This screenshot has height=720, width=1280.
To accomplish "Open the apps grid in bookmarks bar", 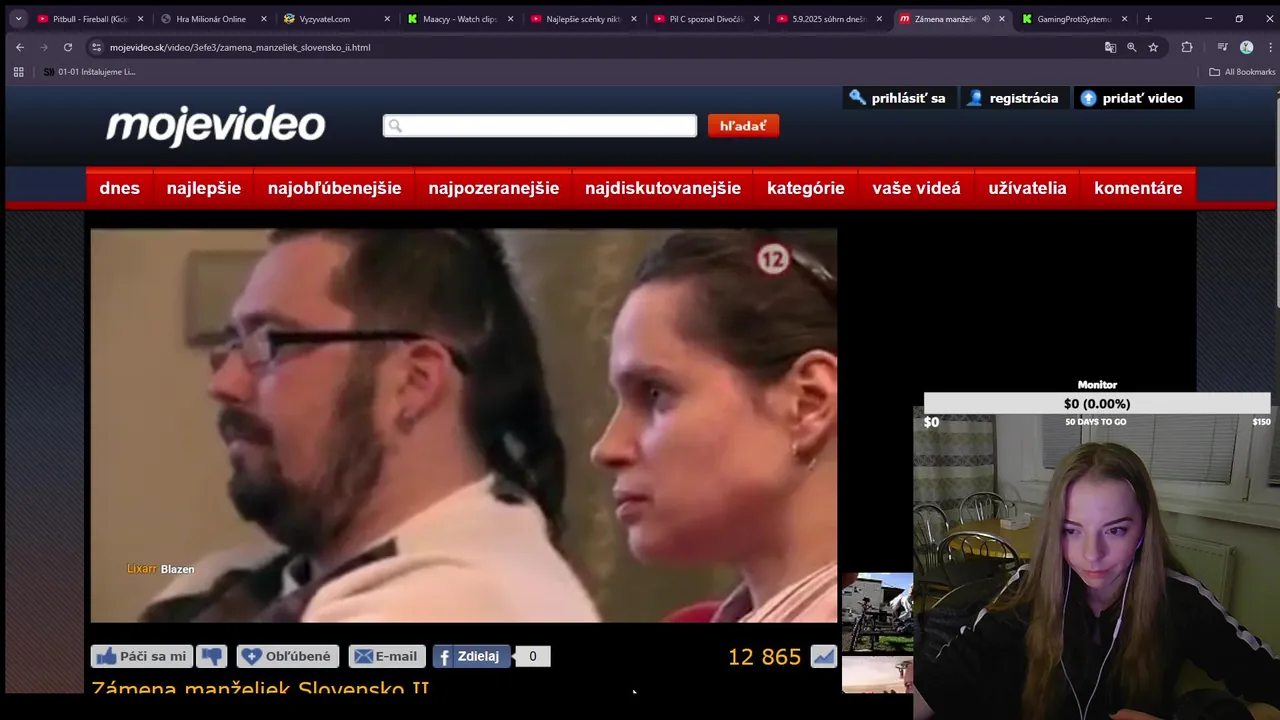I will [18, 72].
